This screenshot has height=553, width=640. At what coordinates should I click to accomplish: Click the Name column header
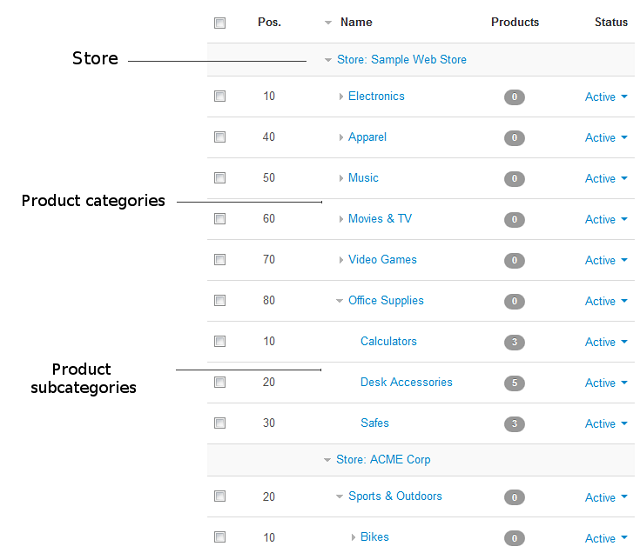pos(356,22)
